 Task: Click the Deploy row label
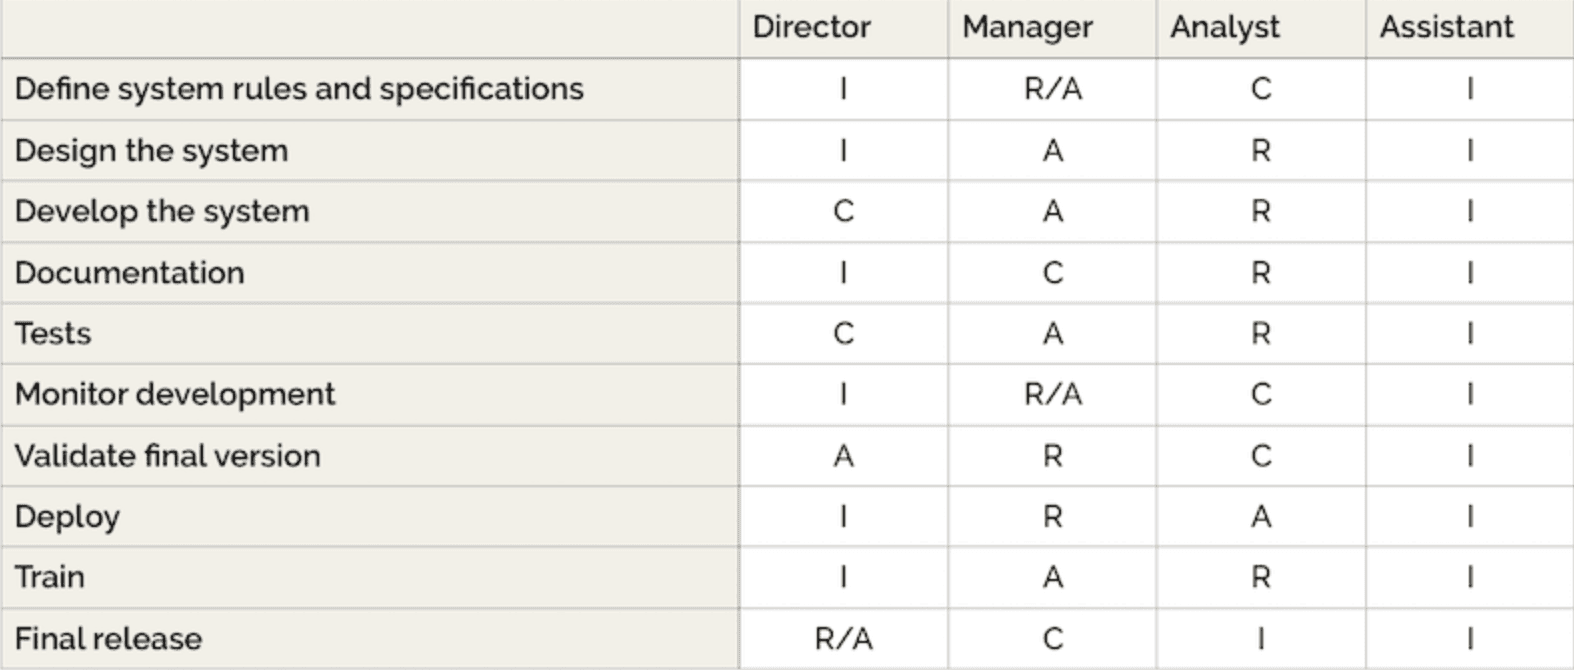(x=67, y=518)
